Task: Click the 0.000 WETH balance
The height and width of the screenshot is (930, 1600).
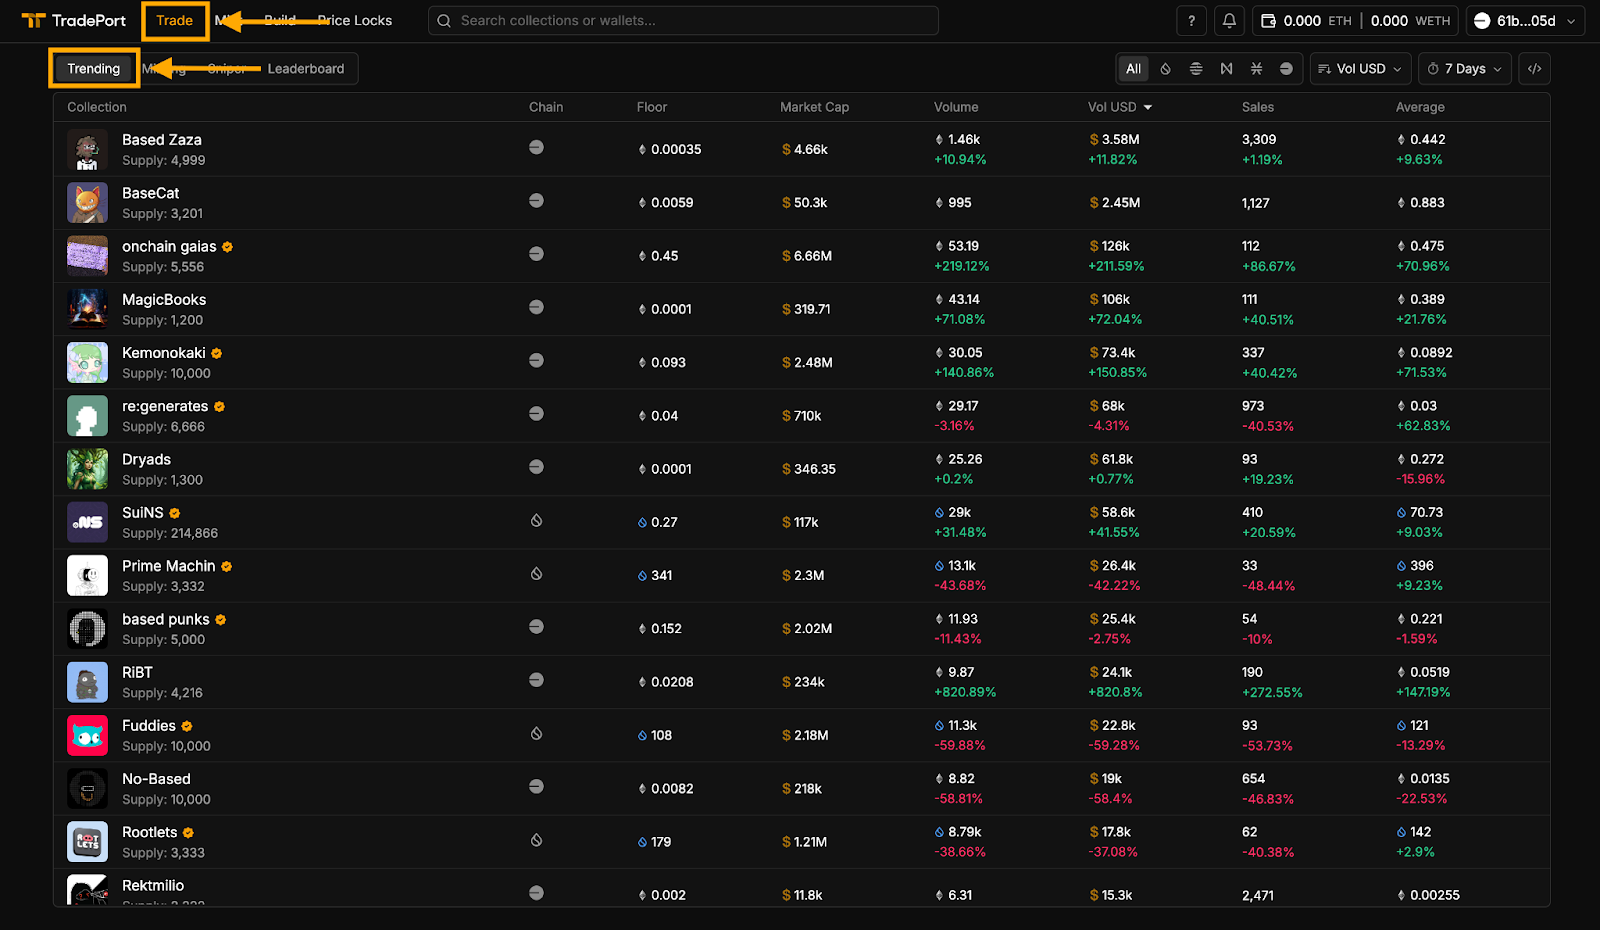Action: (x=1410, y=21)
